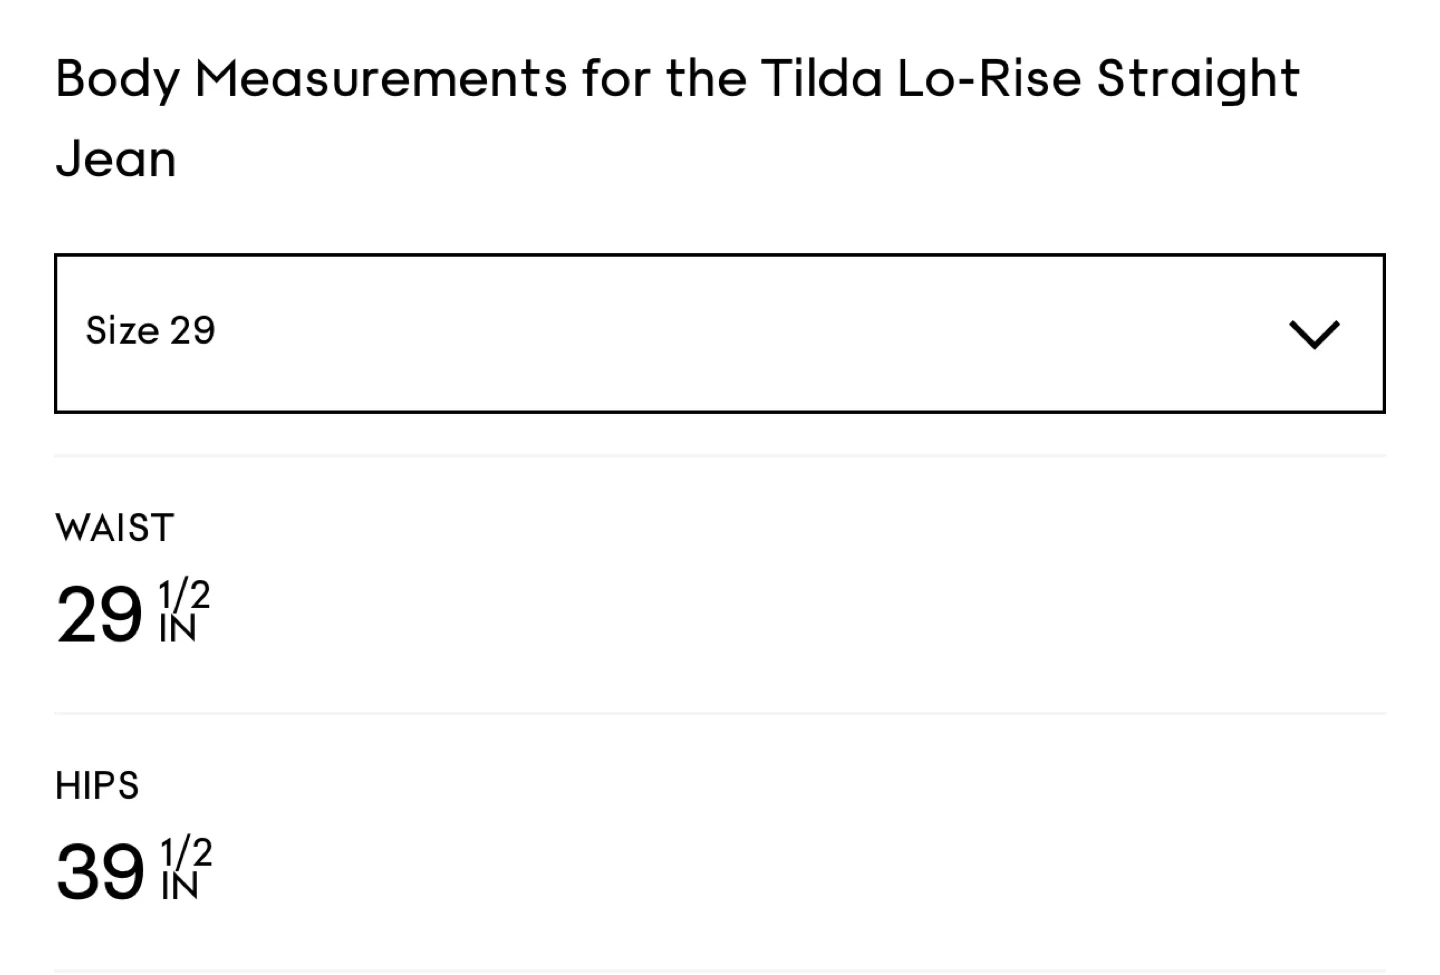Click the WAIST label
This screenshot has width=1440, height=975.
click(x=115, y=527)
